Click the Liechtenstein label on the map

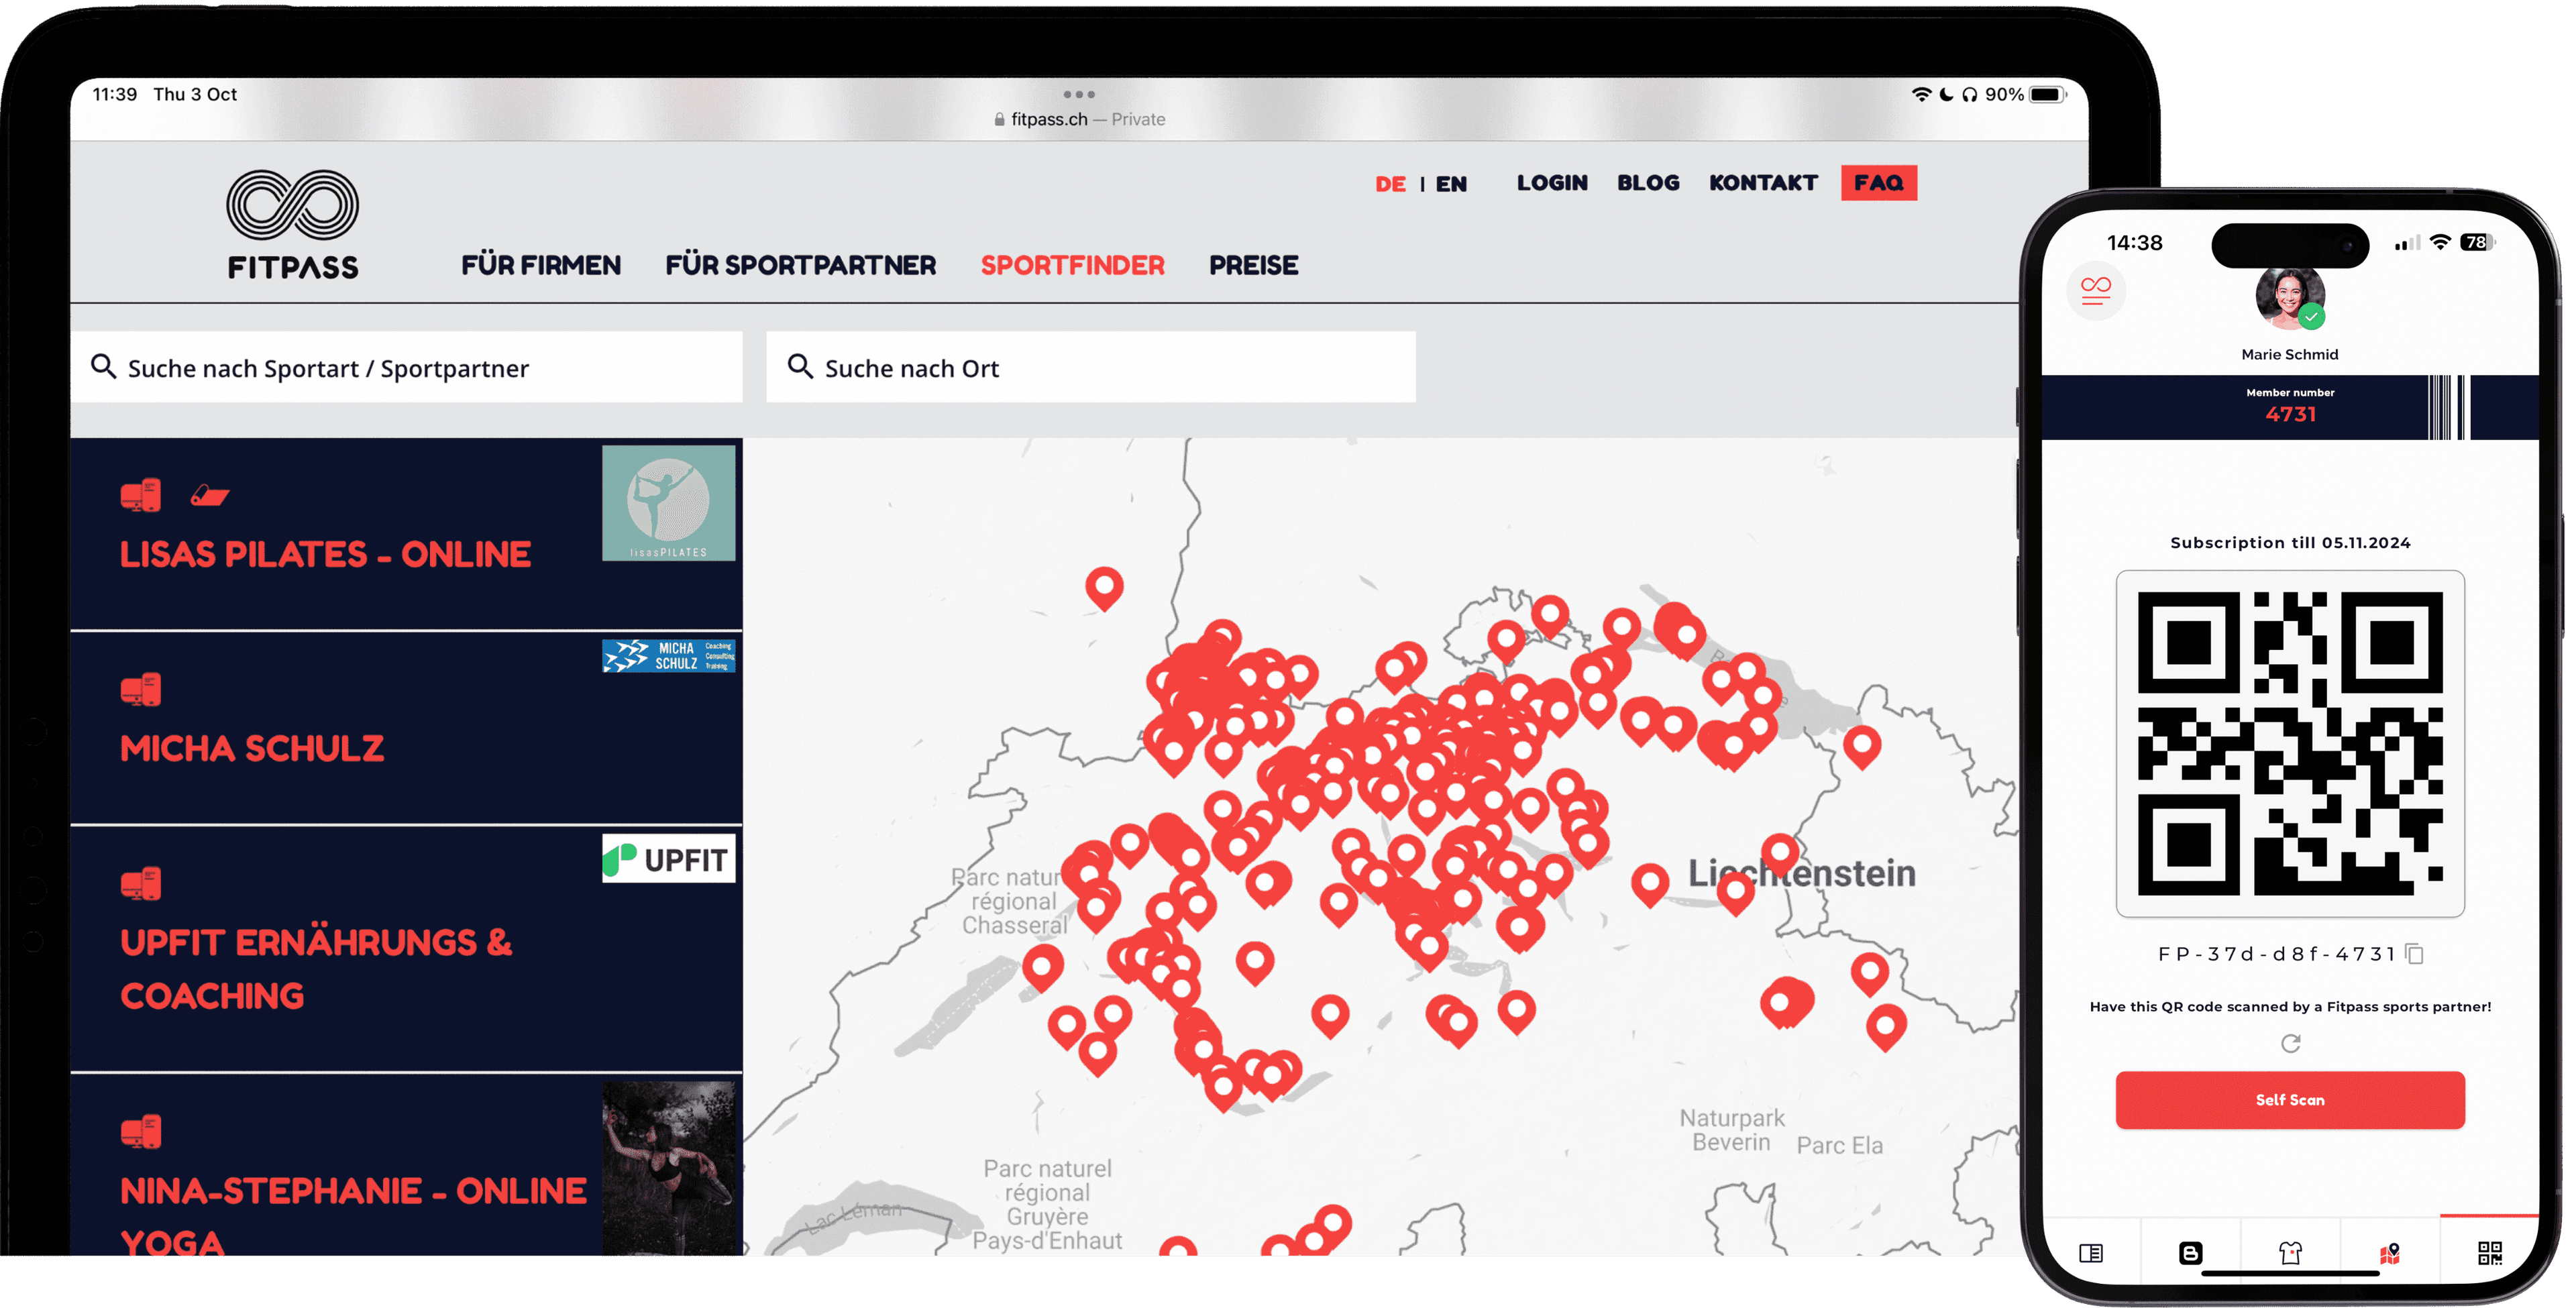[1801, 873]
